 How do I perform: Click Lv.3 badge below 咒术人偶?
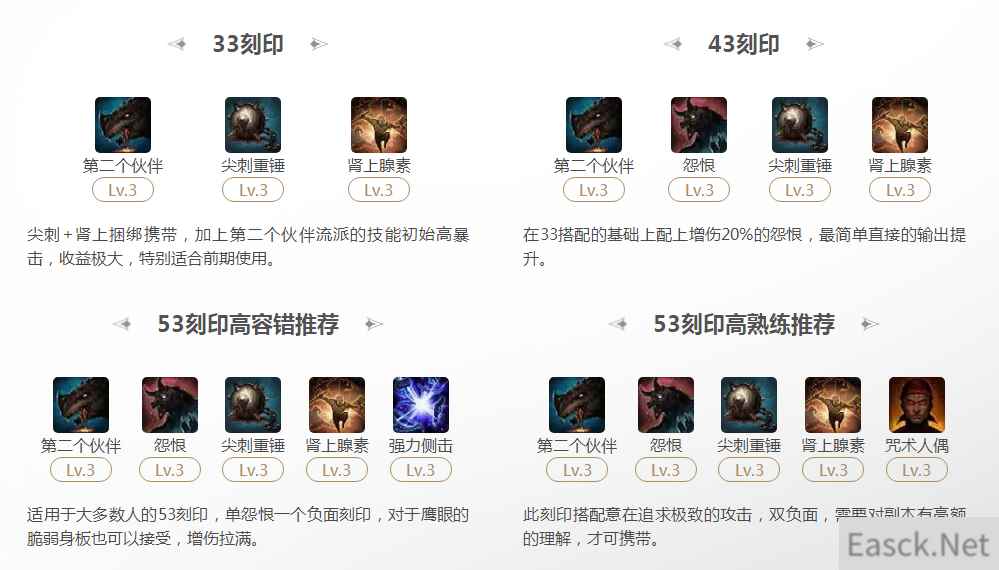(917, 470)
